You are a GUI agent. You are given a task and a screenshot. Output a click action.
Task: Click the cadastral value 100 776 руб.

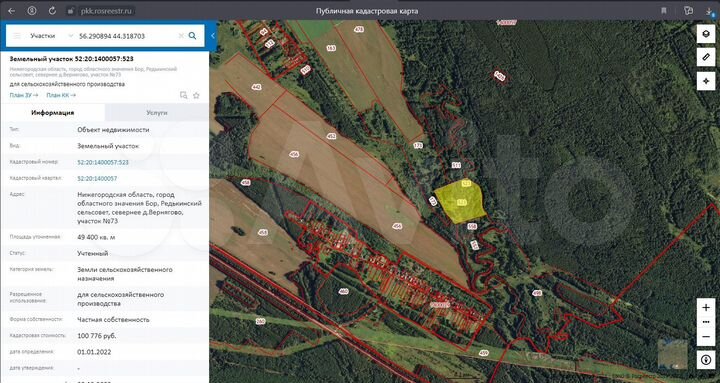(x=97, y=336)
